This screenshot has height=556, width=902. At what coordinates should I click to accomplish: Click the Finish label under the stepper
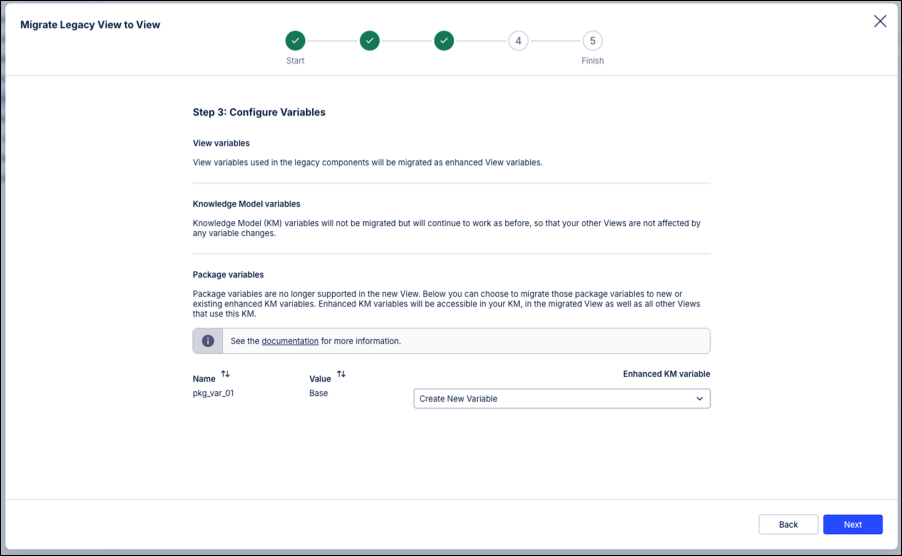pos(593,61)
